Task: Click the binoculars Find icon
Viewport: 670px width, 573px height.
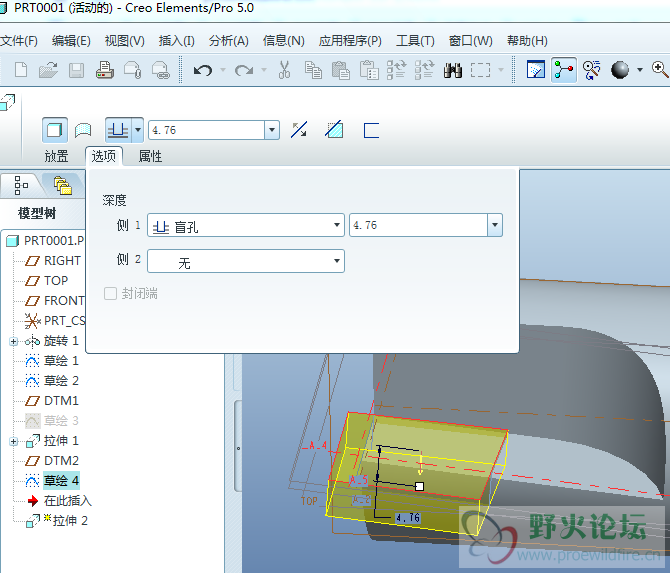Action: point(453,70)
